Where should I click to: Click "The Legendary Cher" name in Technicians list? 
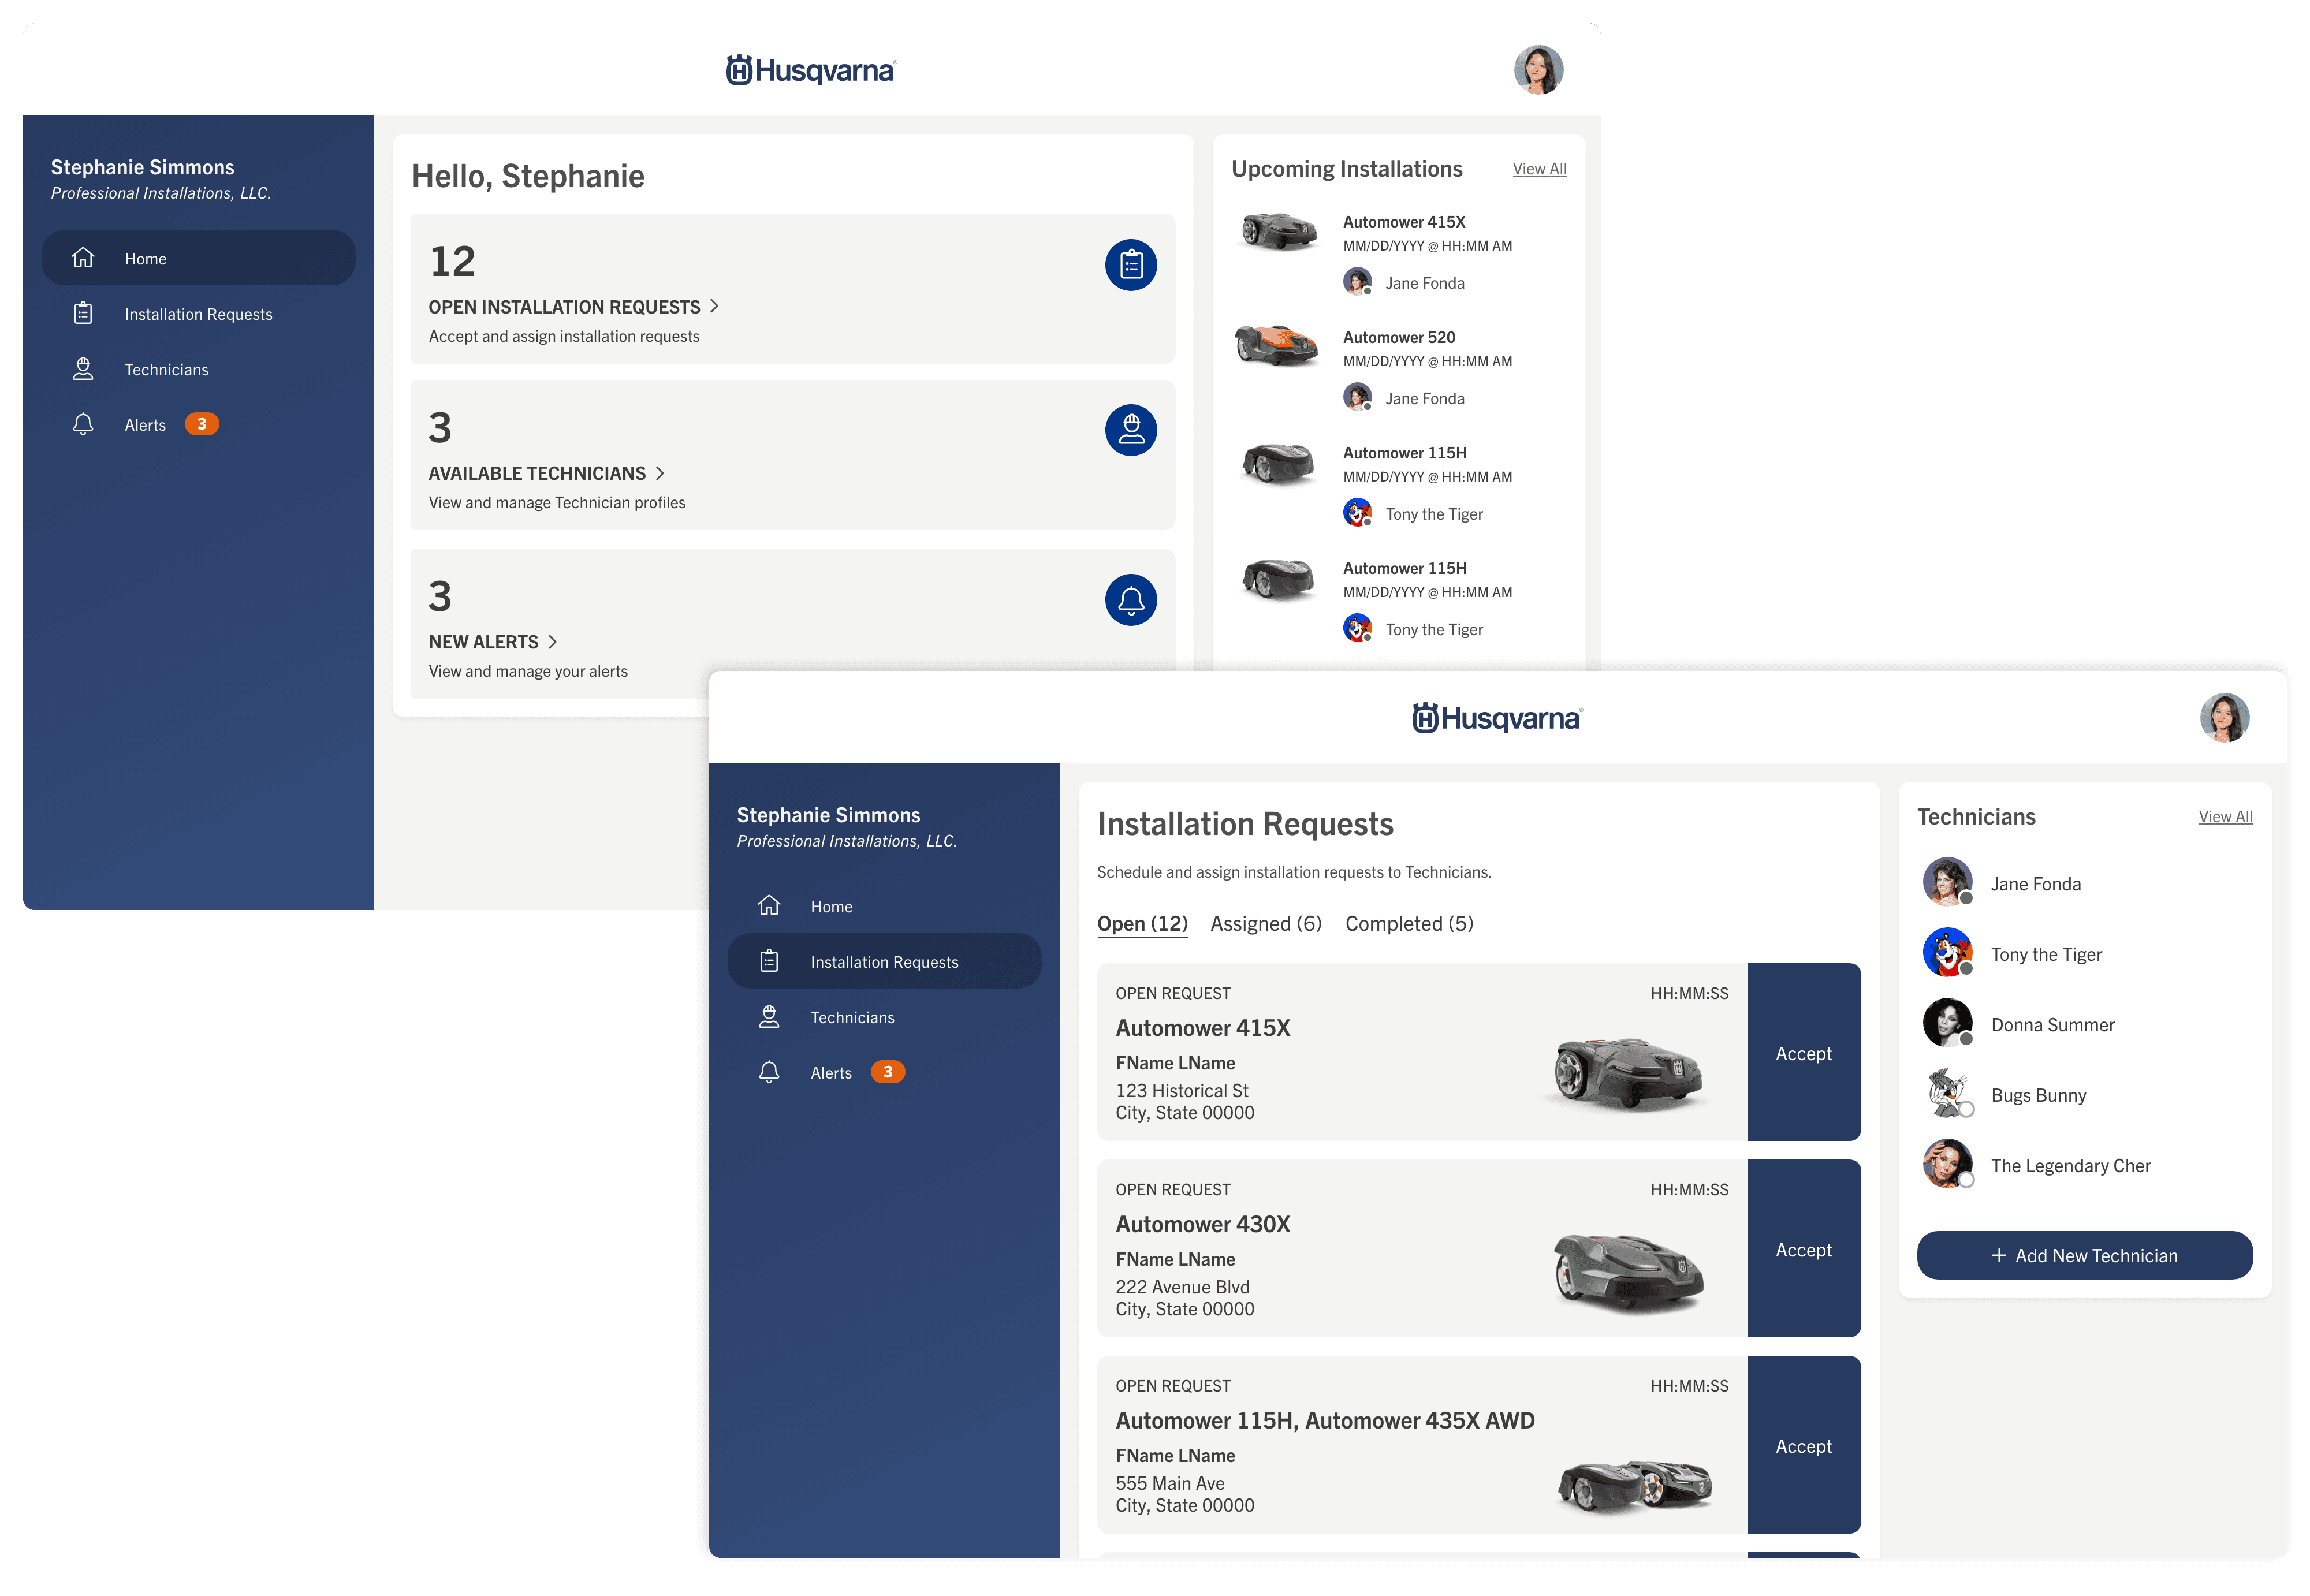point(2070,1166)
